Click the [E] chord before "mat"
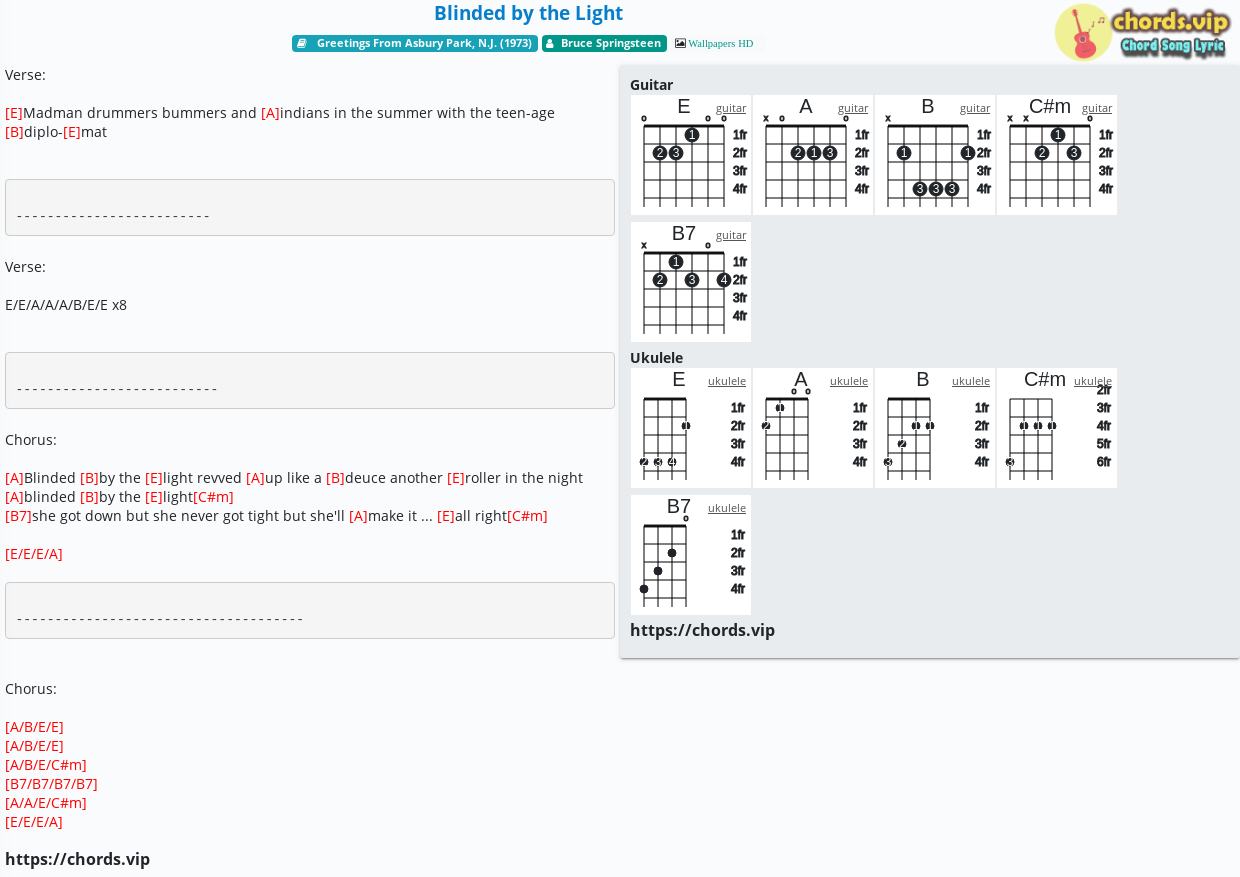1240x877 pixels. coord(72,132)
